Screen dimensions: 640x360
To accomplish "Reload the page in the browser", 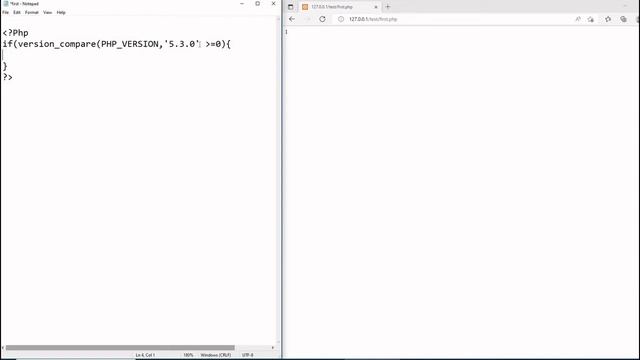I will (322, 19).
